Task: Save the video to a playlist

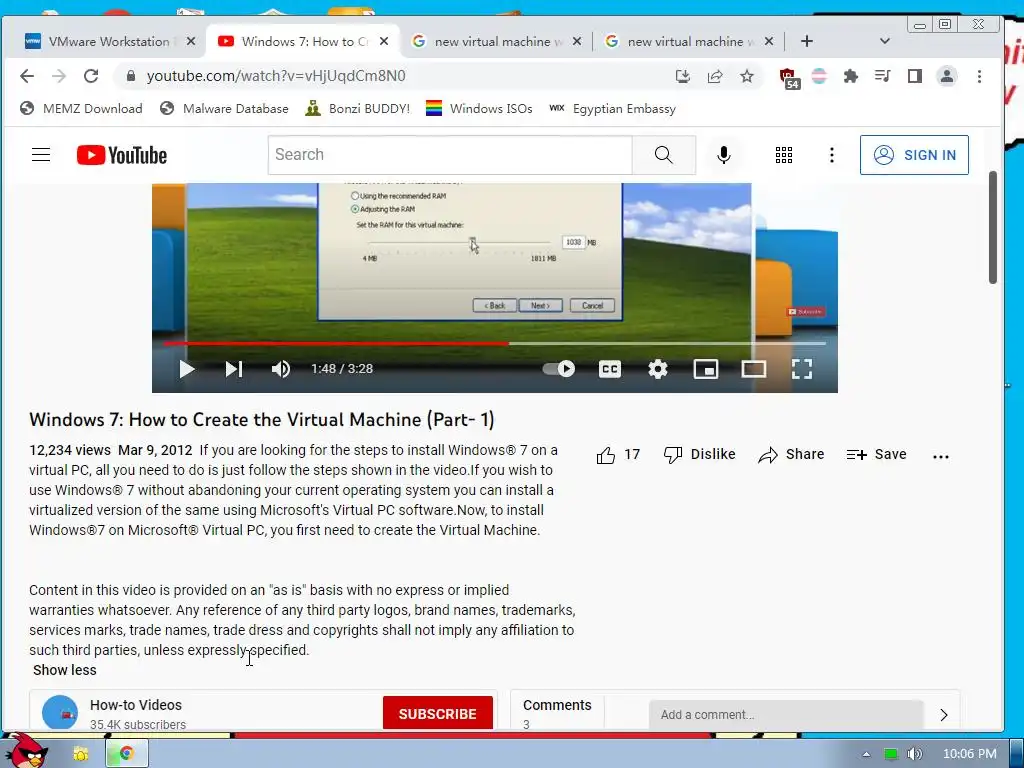Action: click(876, 455)
